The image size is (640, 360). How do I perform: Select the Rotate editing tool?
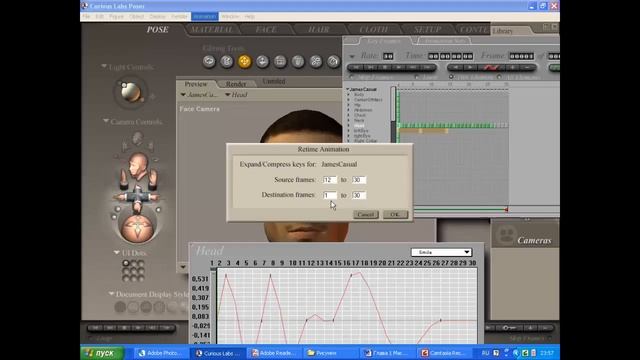209,61
